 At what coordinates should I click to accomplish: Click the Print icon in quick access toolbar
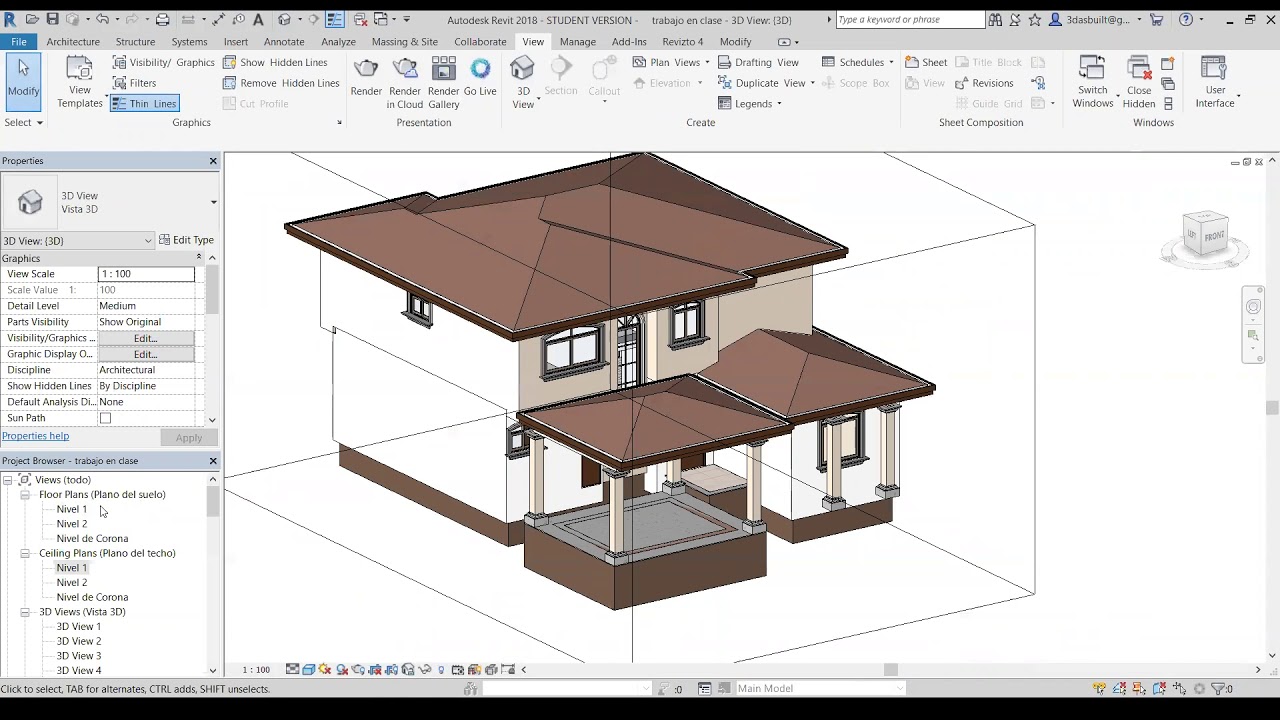tap(162, 19)
